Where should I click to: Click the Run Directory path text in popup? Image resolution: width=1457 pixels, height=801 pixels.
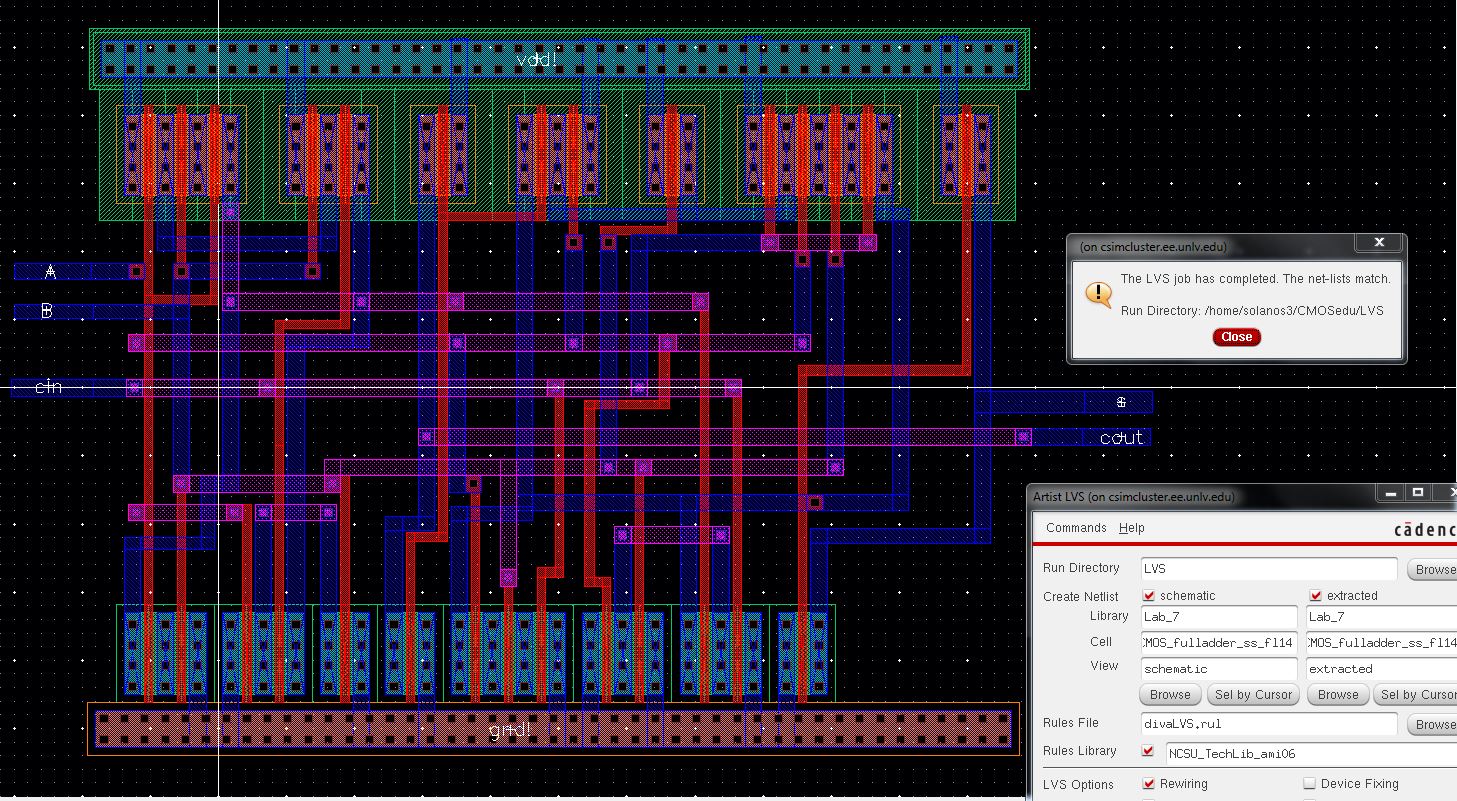(x=1252, y=311)
